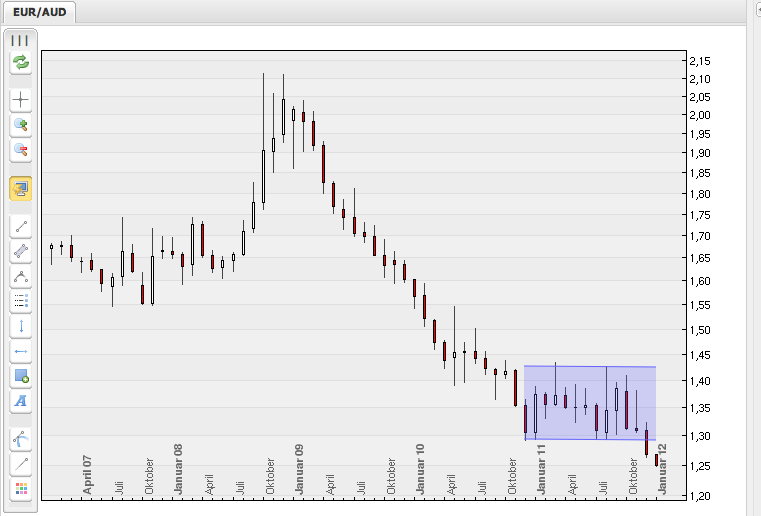Click the 'Januar 11' axis label
The width and height of the screenshot is (761, 516).
(541, 468)
